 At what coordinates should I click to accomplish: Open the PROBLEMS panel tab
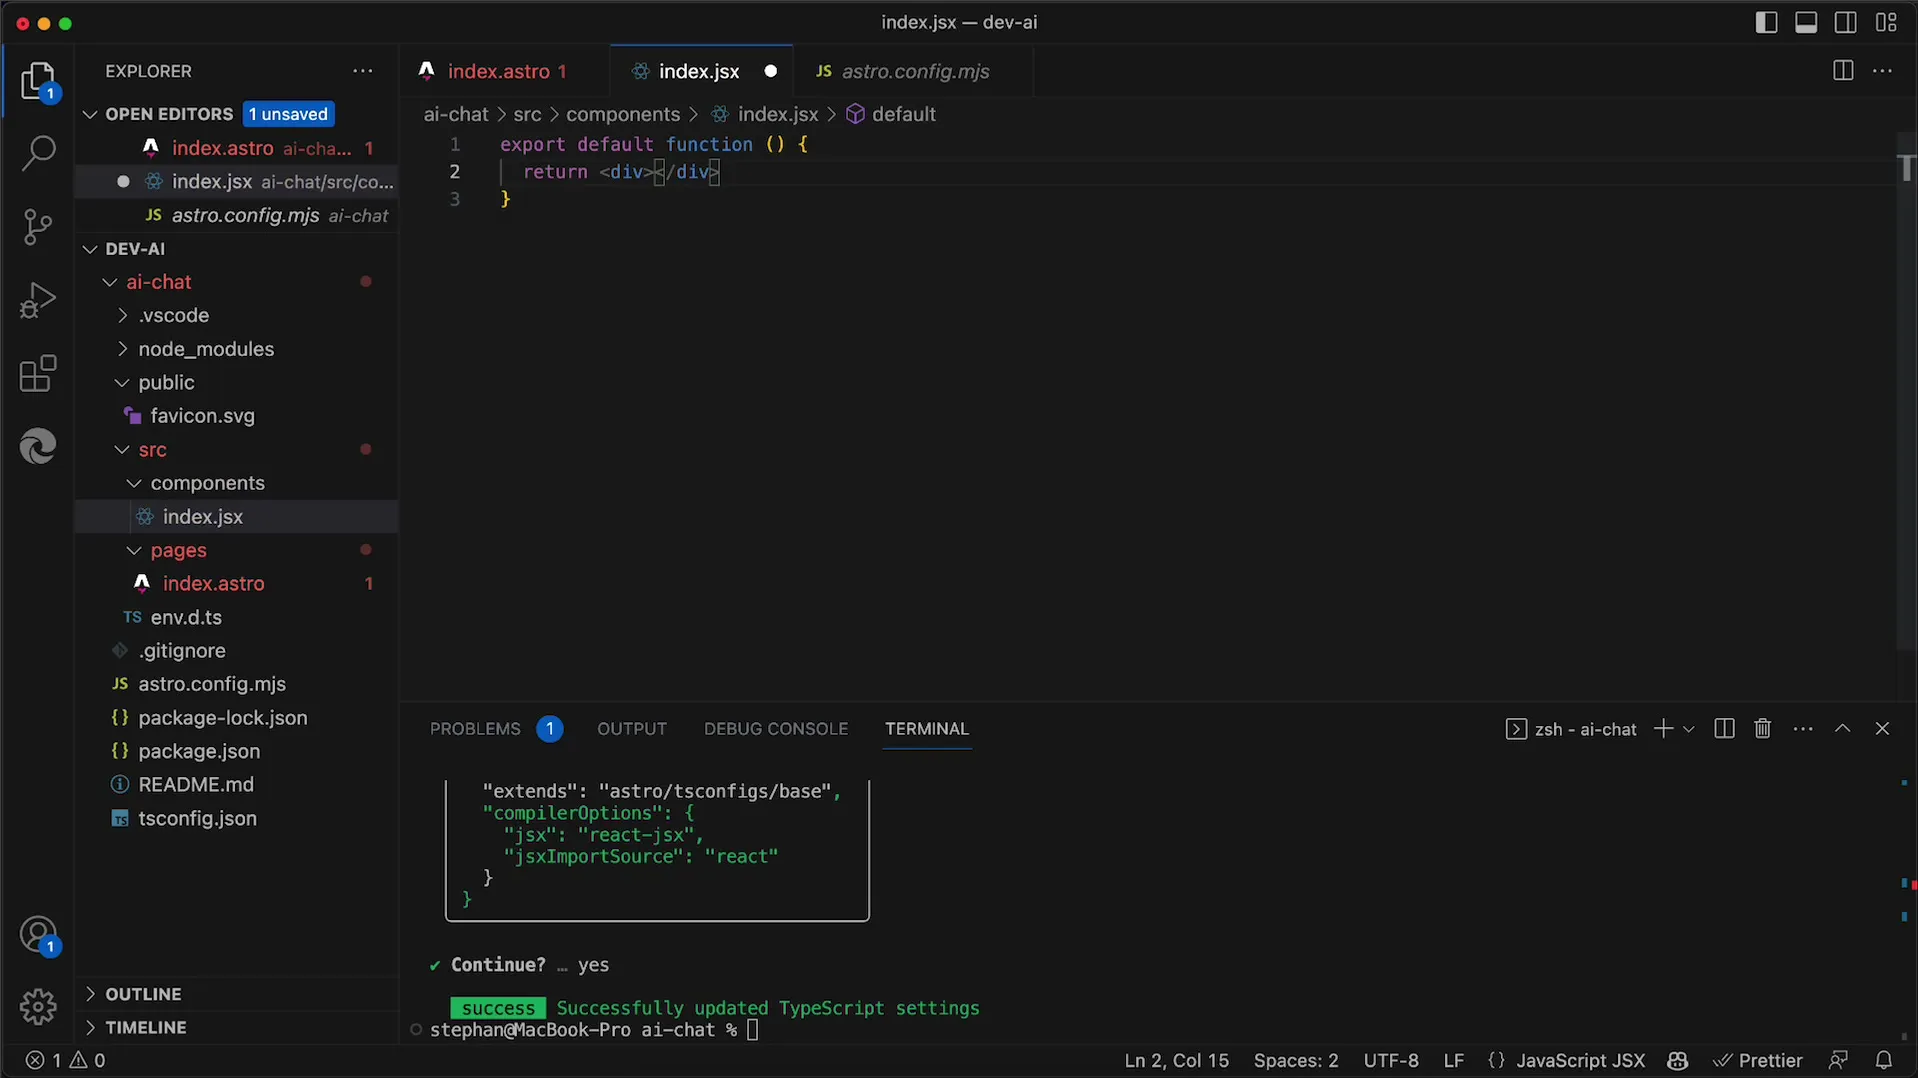(495, 729)
